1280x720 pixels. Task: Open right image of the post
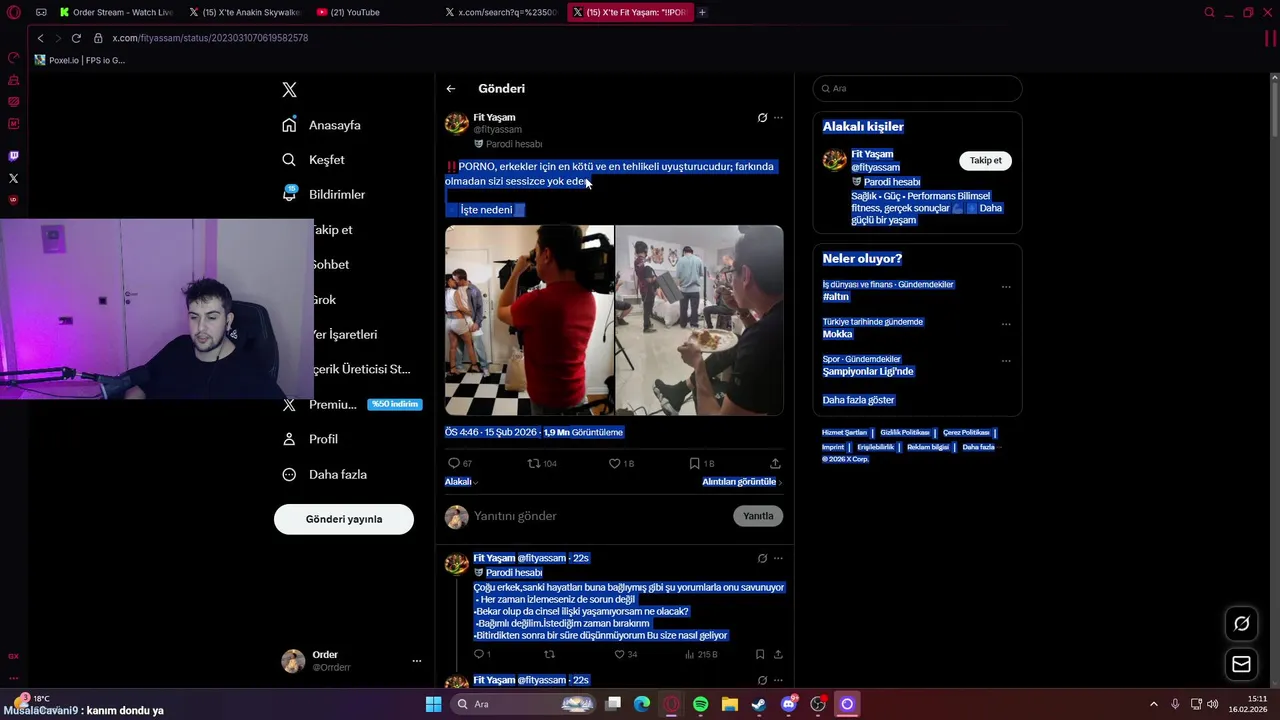tap(700, 320)
